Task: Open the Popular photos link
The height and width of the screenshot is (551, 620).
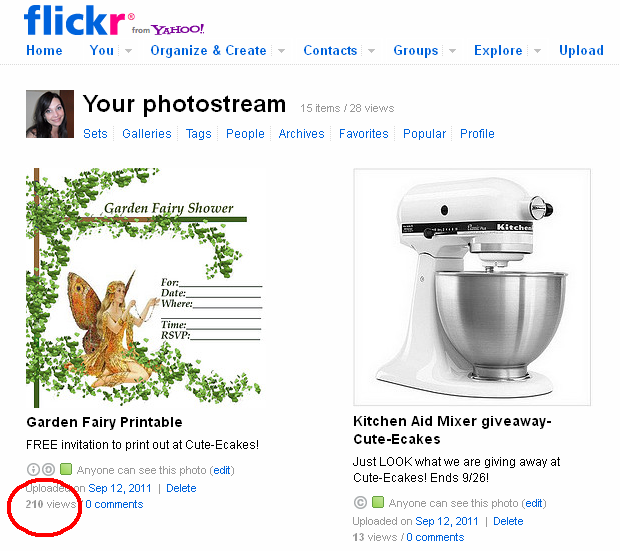Action: (424, 134)
